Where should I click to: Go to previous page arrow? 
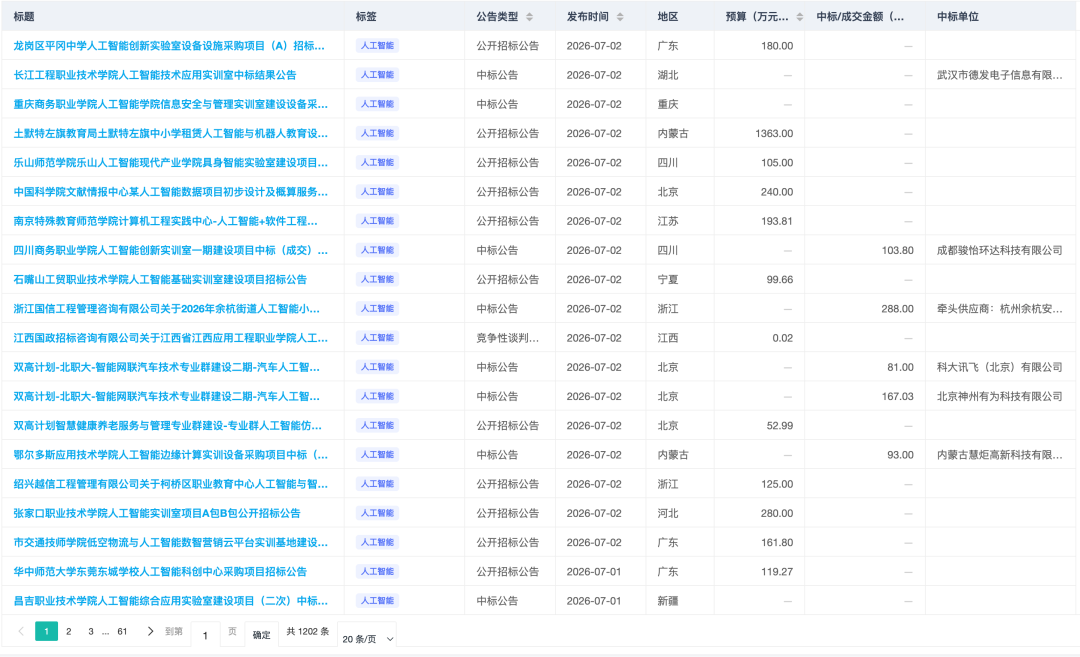(x=21, y=631)
